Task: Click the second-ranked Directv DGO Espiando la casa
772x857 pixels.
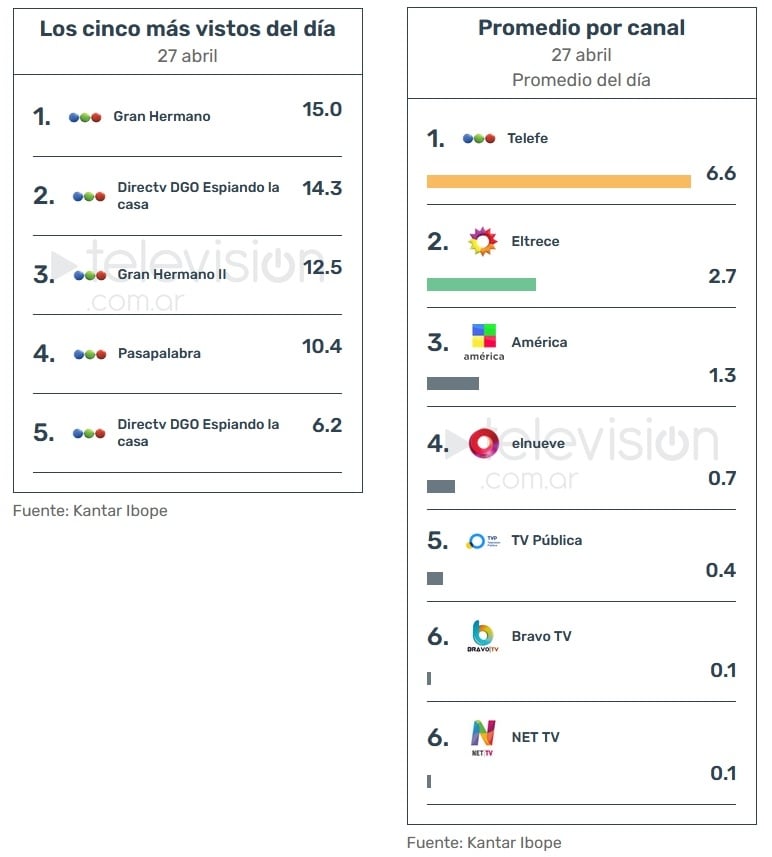Action: point(198,196)
